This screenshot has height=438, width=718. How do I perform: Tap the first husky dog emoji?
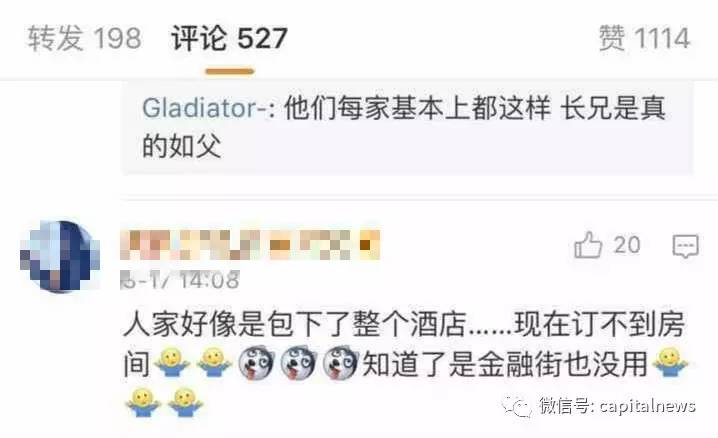256,362
